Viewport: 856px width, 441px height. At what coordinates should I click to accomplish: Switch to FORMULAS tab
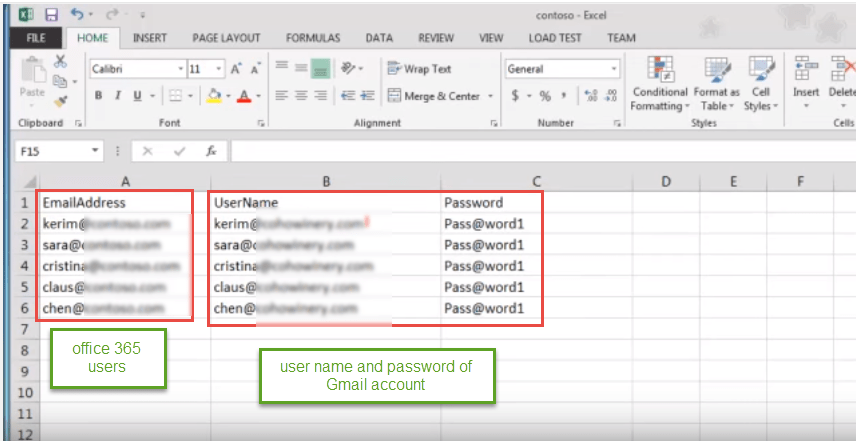pos(313,38)
